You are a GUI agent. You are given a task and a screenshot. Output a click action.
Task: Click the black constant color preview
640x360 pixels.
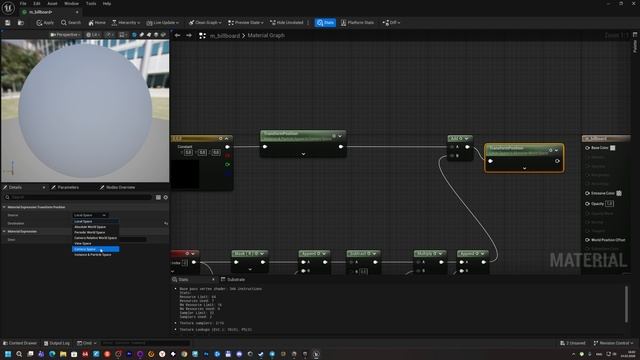[x=186, y=174]
